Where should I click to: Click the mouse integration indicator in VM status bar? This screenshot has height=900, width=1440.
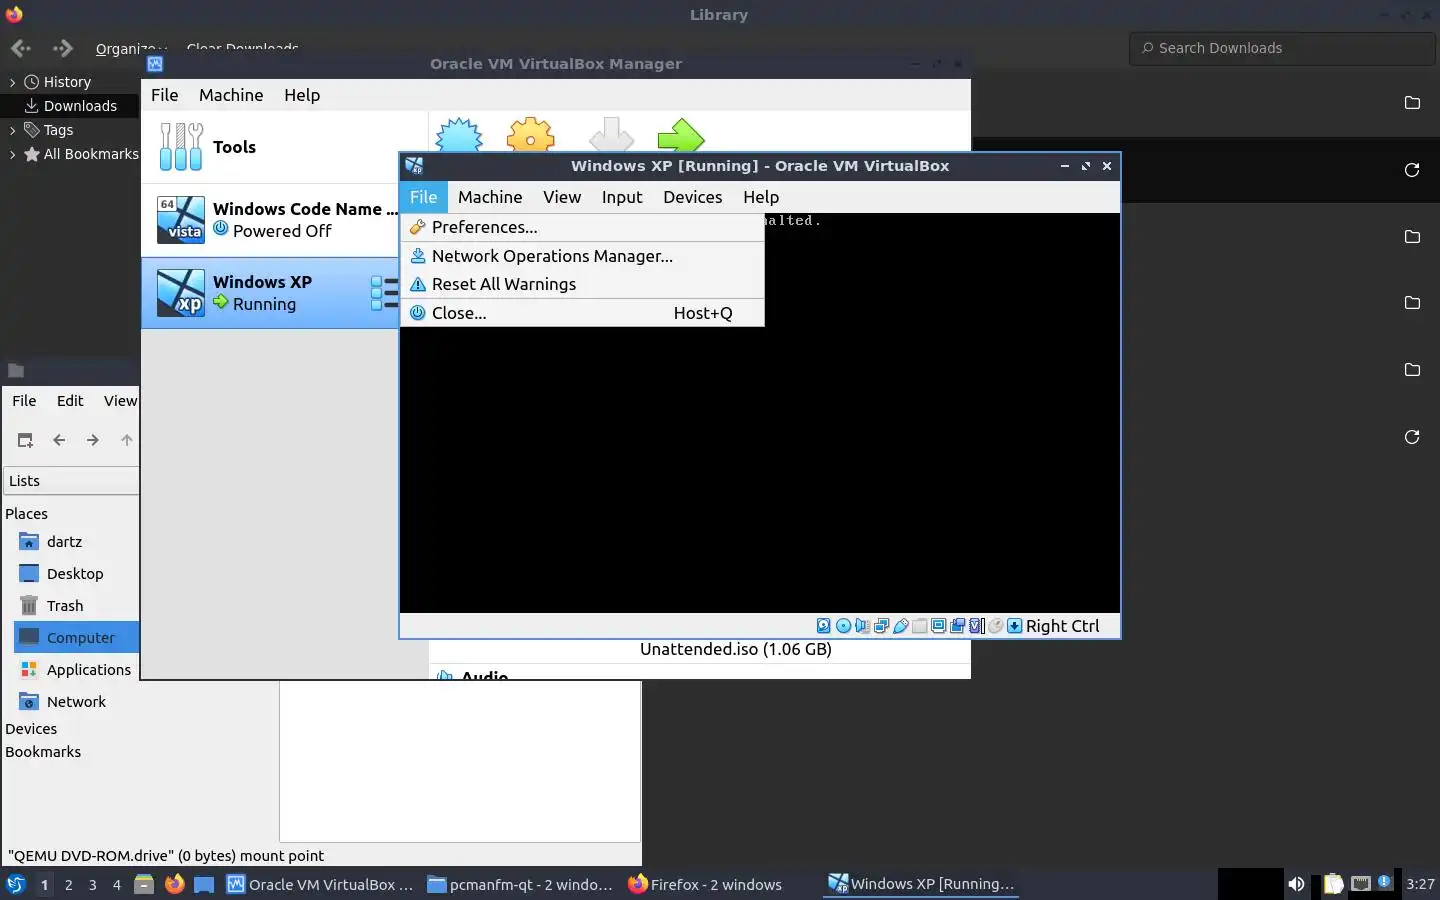point(995,626)
